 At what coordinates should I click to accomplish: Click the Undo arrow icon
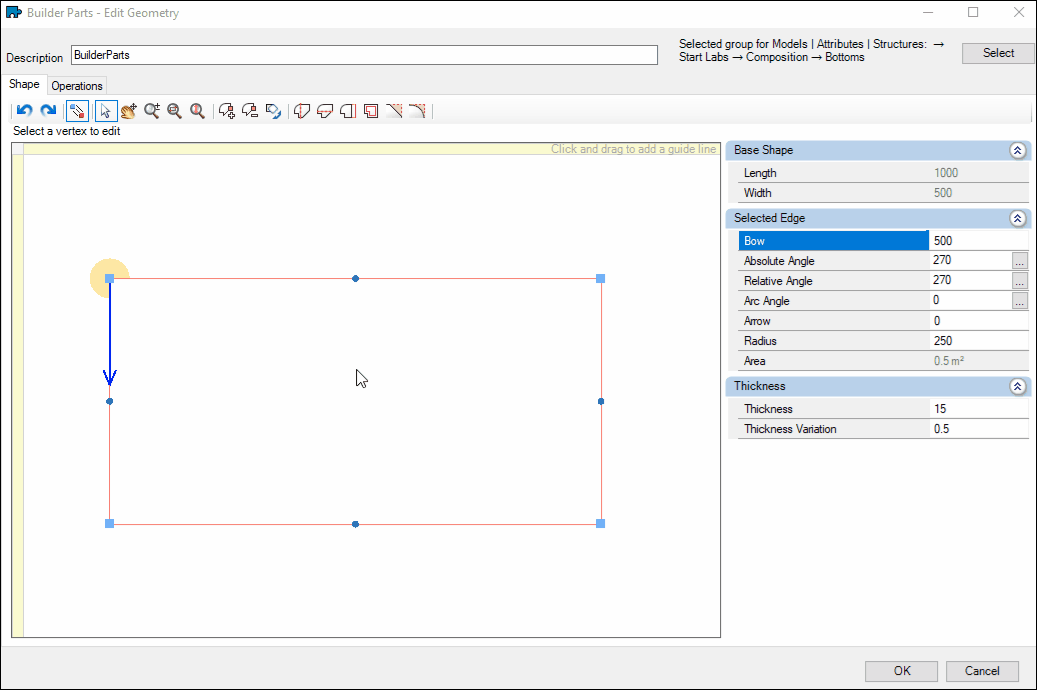click(x=24, y=110)
